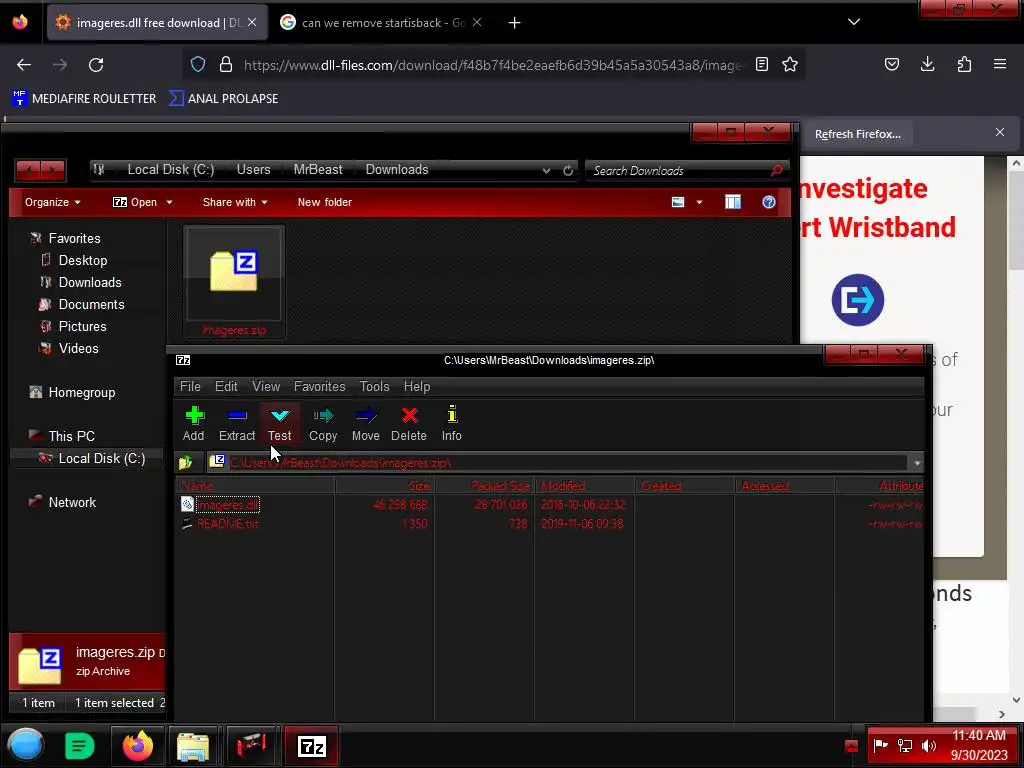The image size is (1024, 768).
Task: Switch to the startisback Google tab
Action: [x=381, y=23]
